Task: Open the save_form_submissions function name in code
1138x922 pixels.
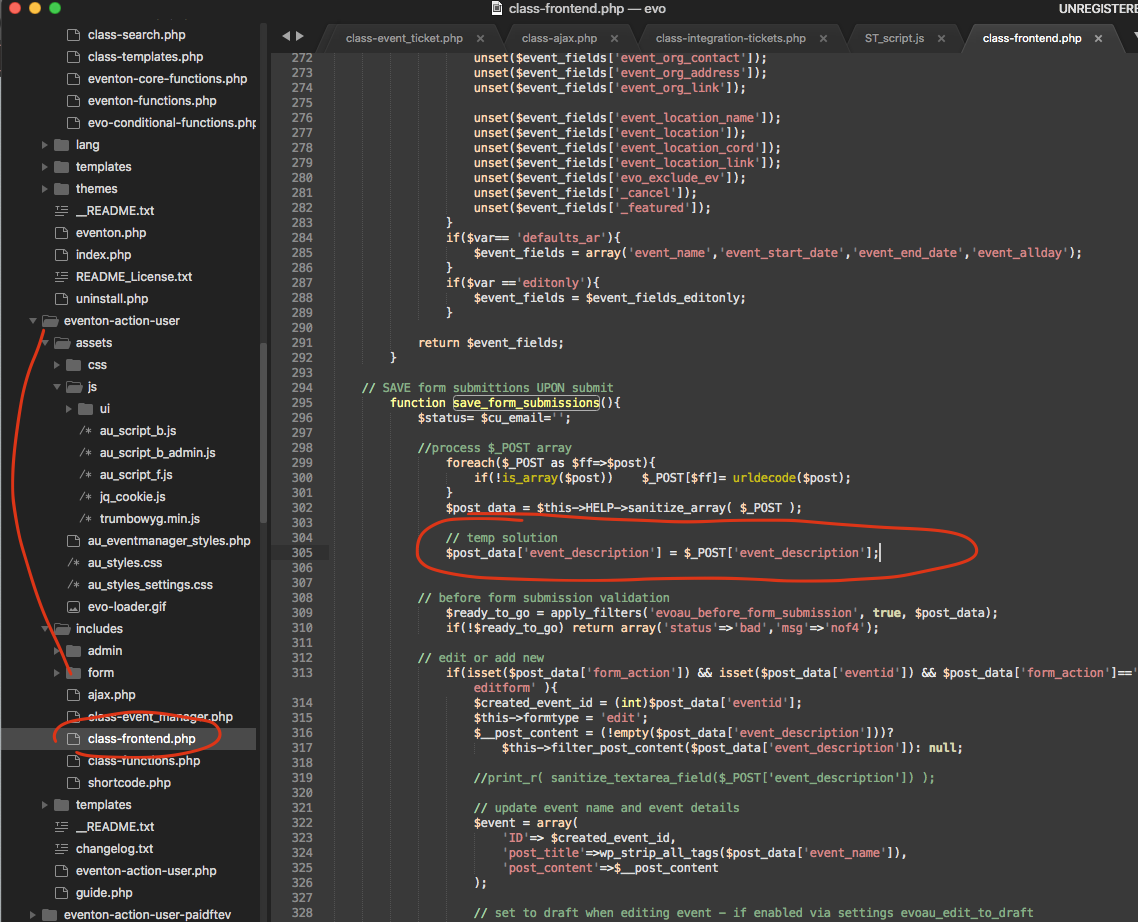Action: click(527, 402)
